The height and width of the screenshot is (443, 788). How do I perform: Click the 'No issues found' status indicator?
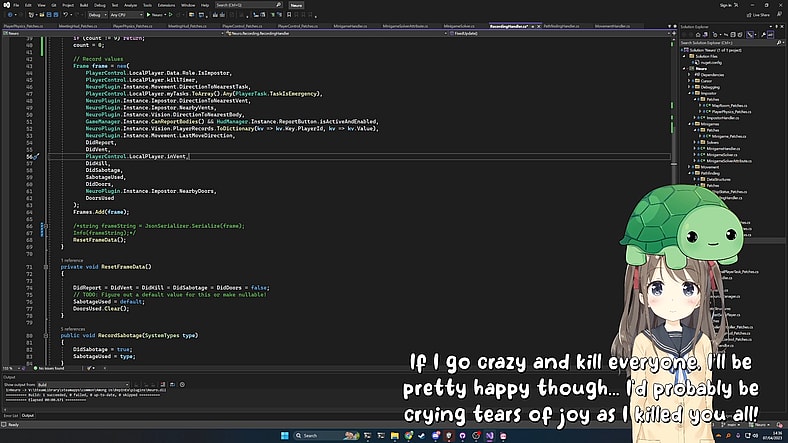click(49, 368)
